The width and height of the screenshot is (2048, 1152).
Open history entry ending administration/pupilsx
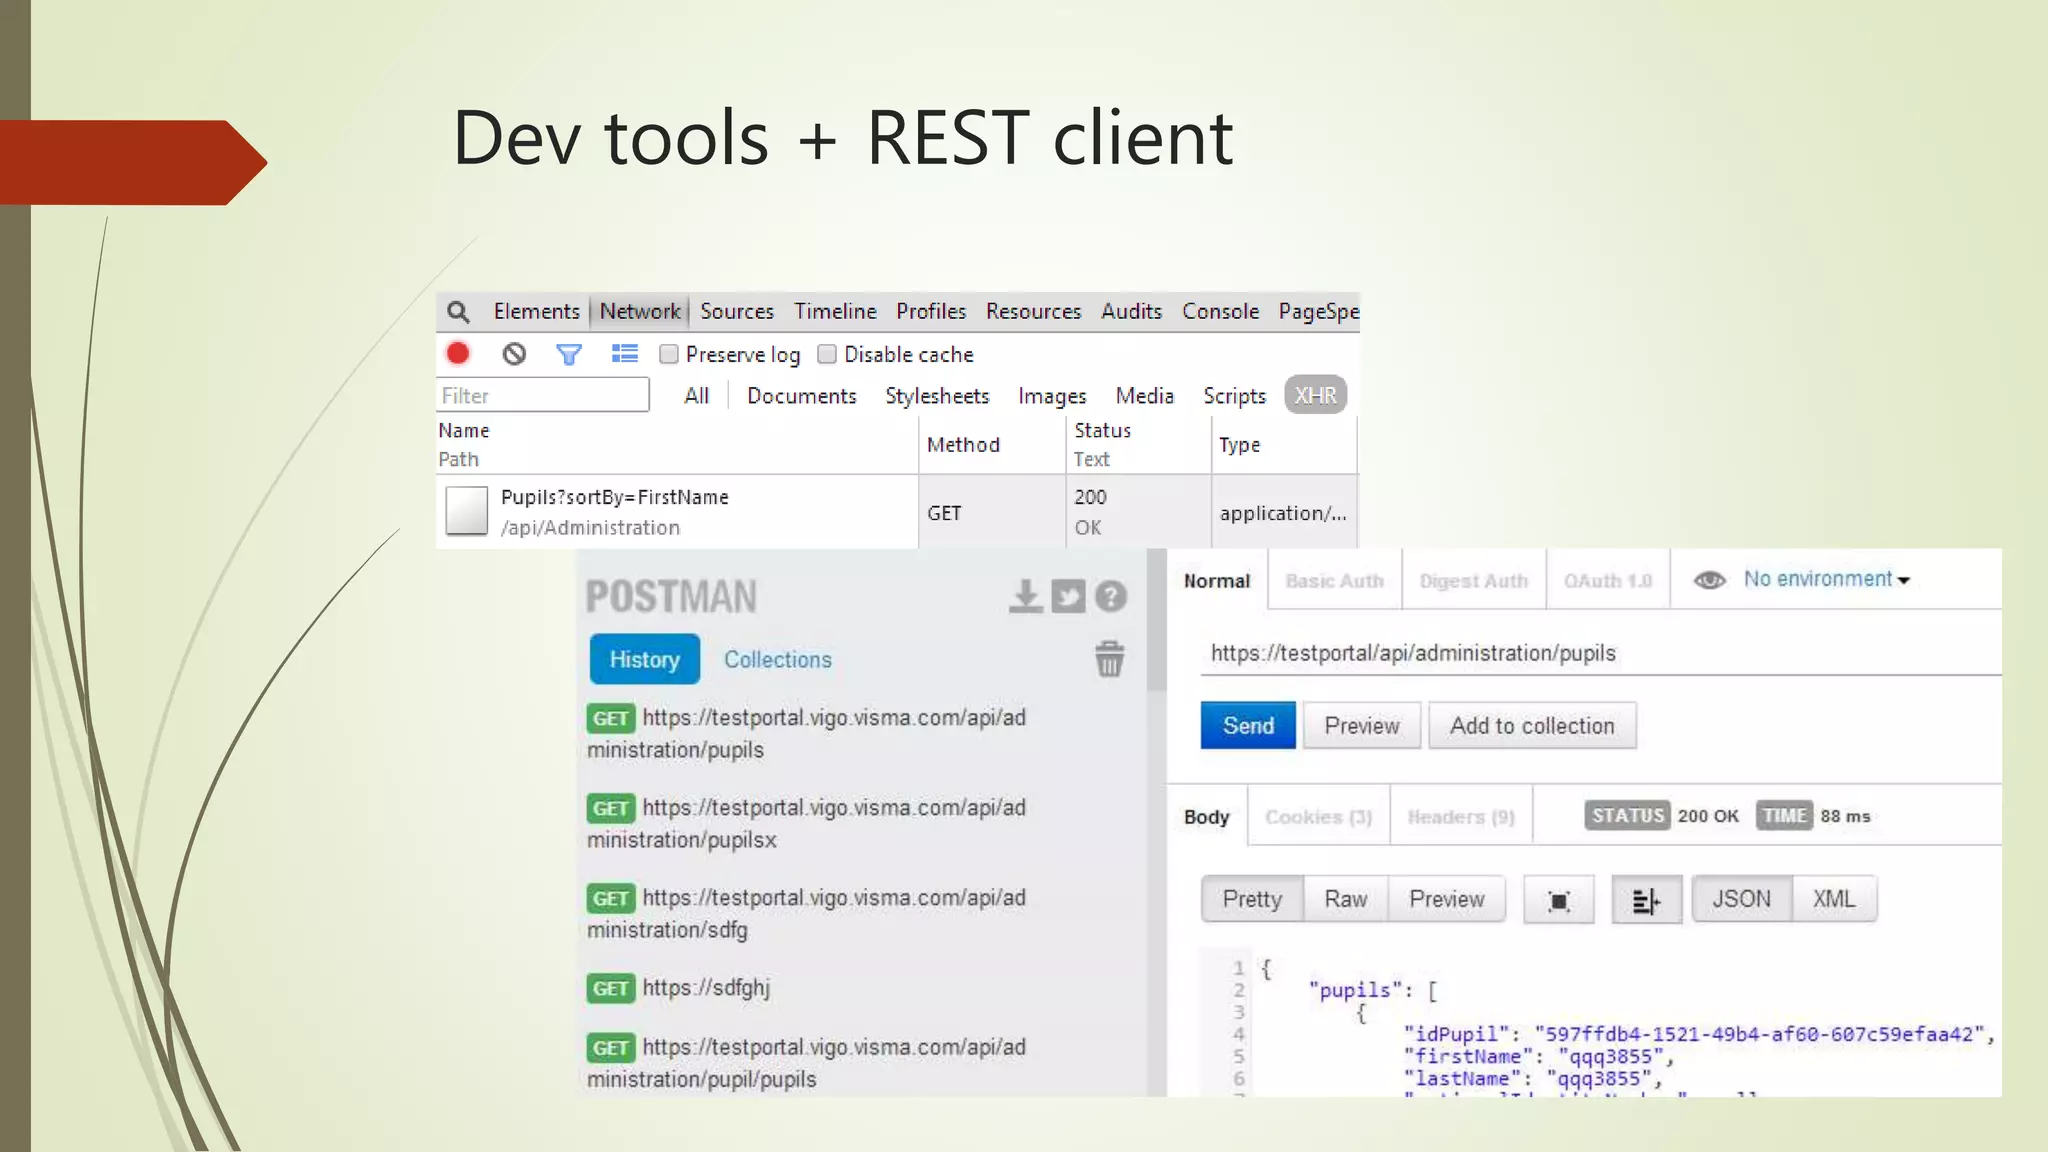click(x=806, y=823)
